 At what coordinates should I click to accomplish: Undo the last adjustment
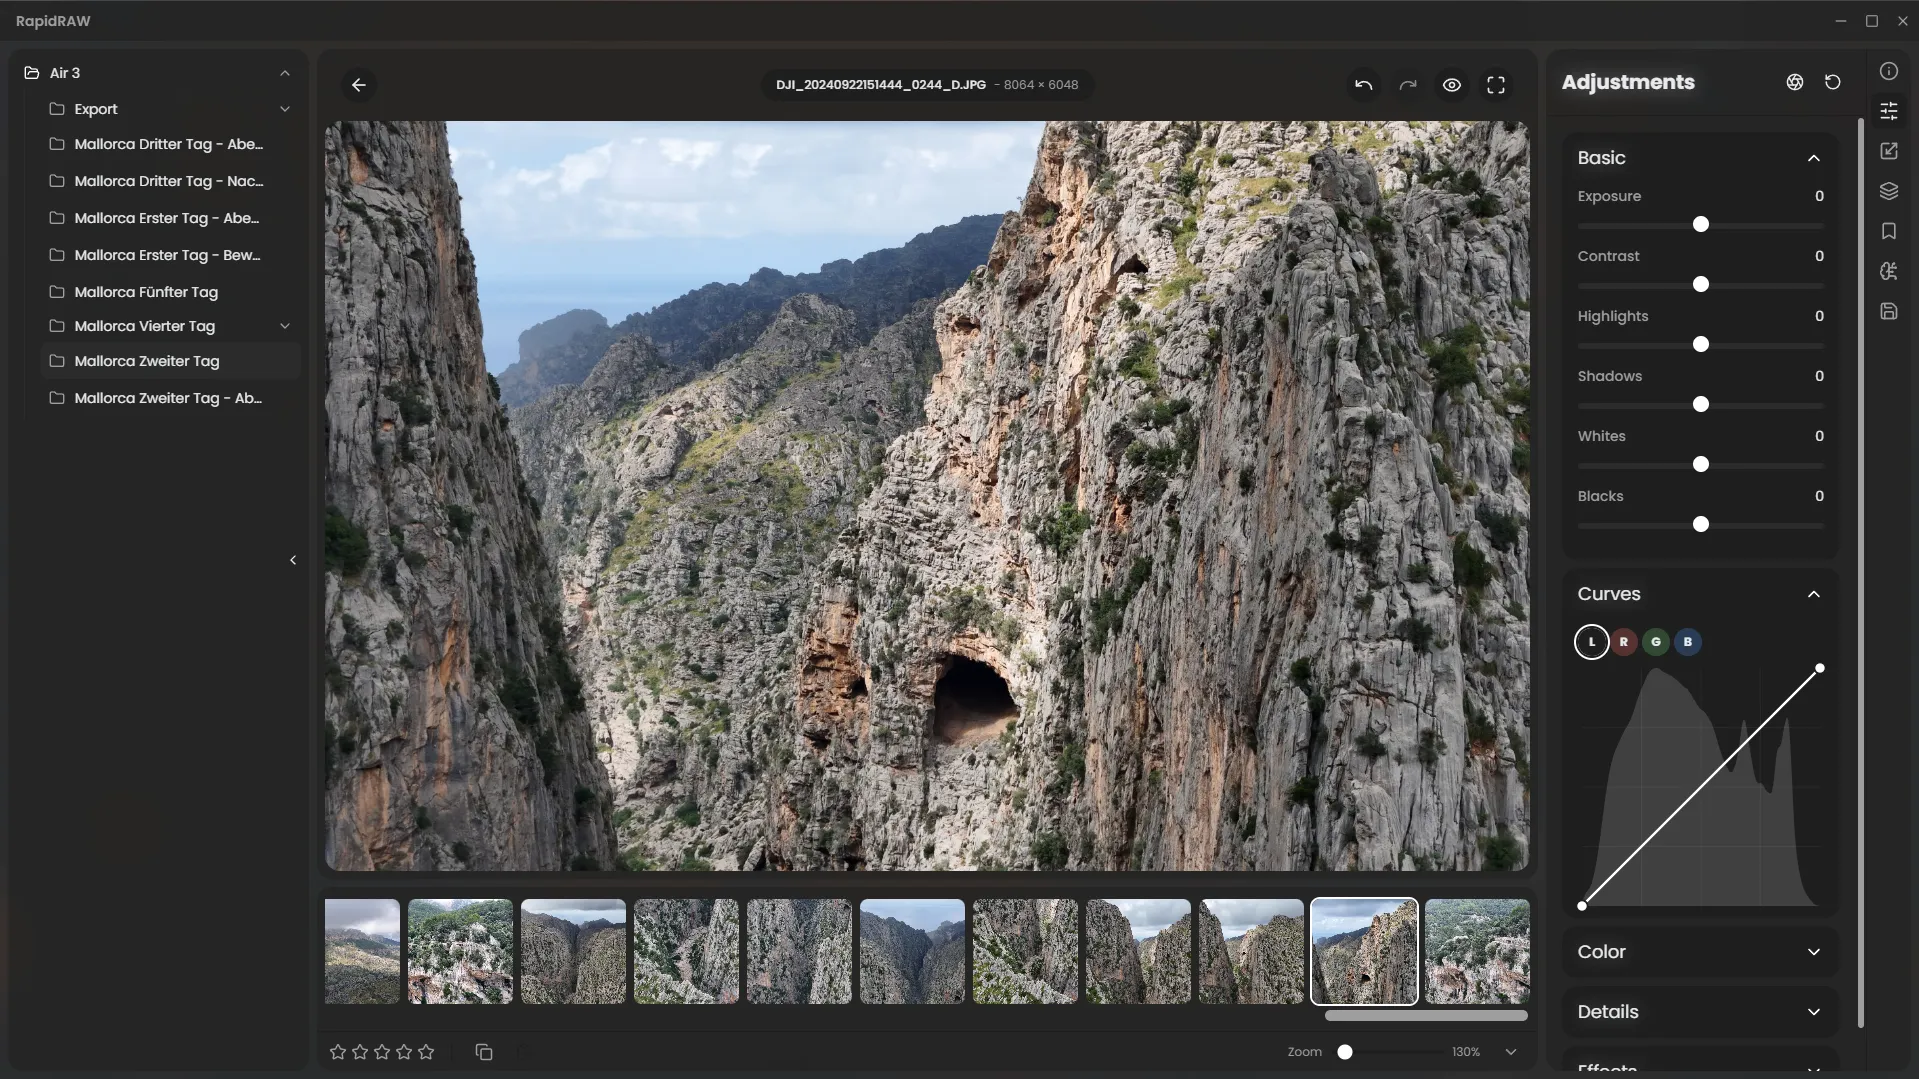click(x=1363, y=85)
